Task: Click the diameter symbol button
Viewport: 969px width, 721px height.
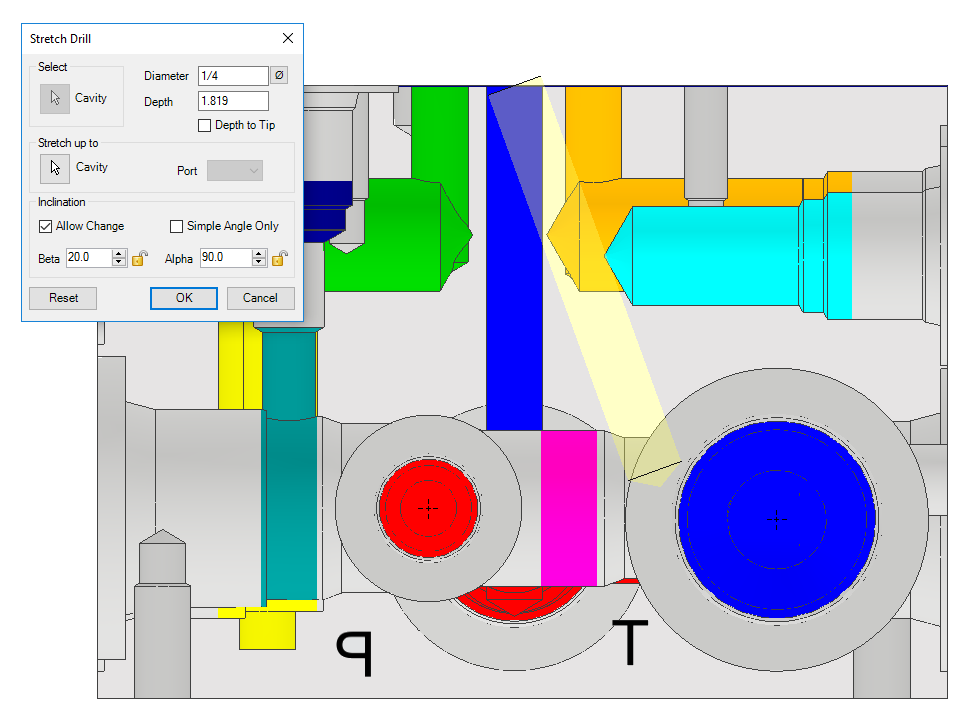Action: pyautogui.click(x=279, y=76)
